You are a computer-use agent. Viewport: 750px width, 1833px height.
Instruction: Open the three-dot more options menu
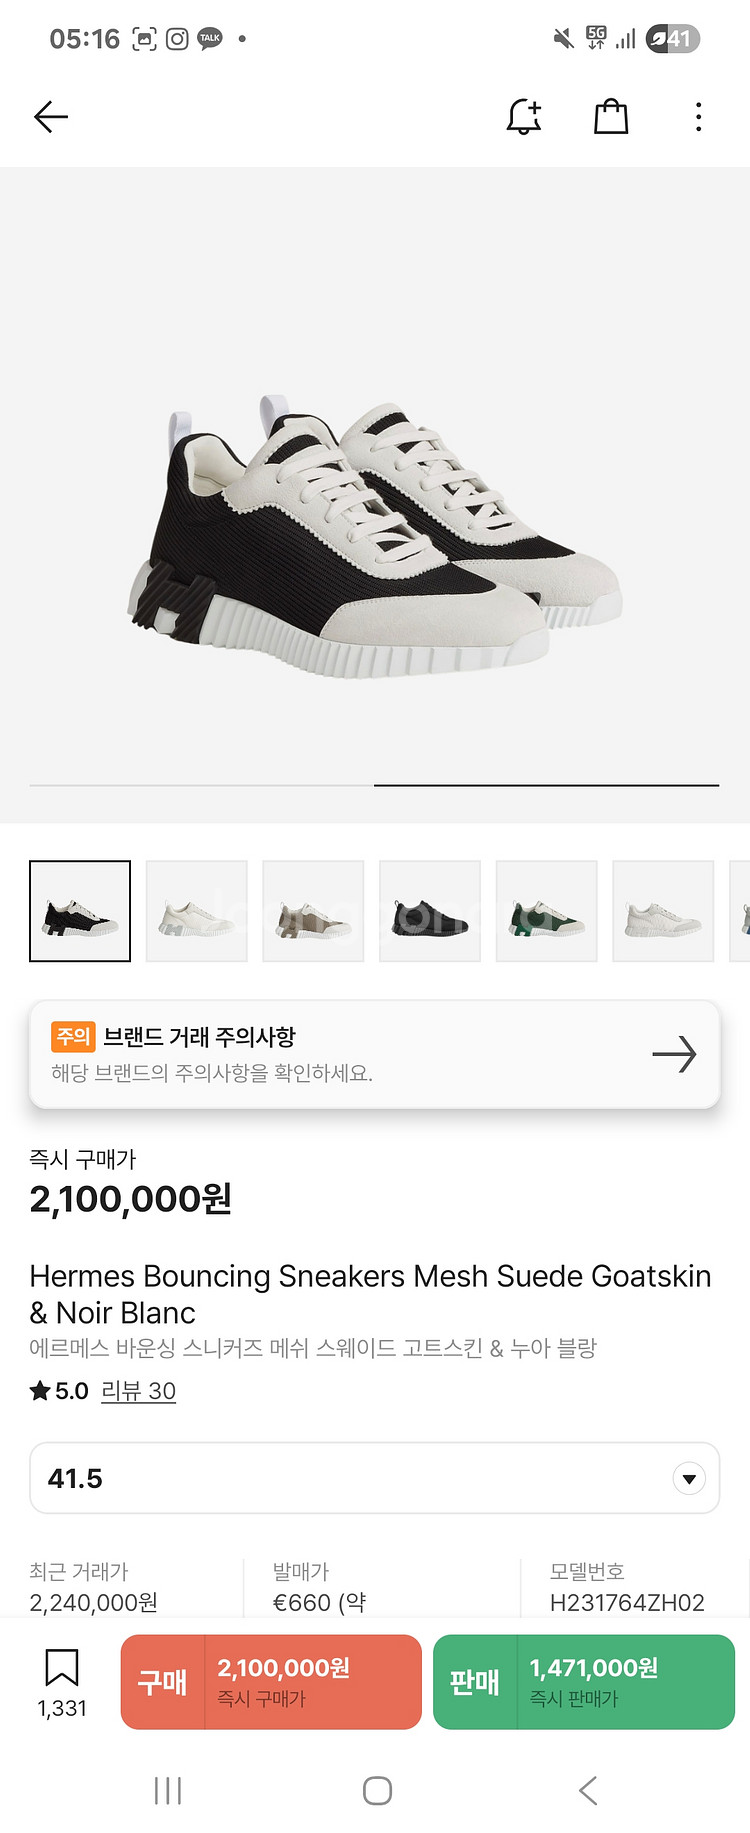[x=698, y=117]
